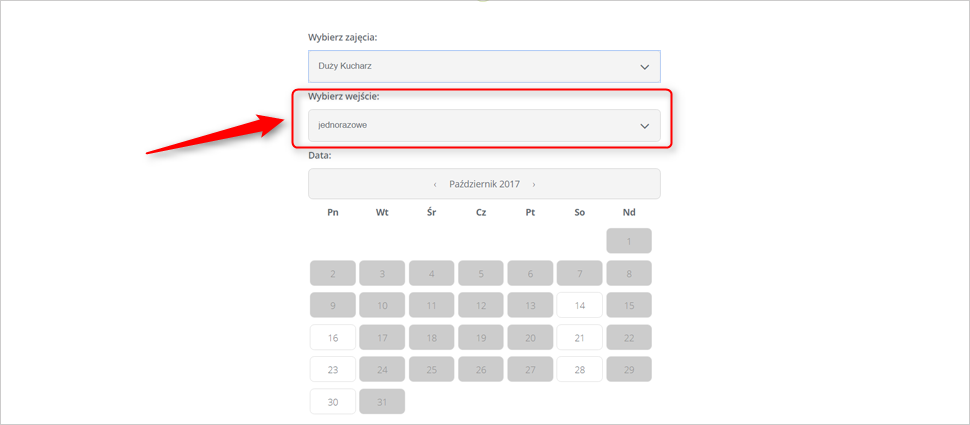Click greyed-out day 10
The image size is (970, 425).
point(382,305)
